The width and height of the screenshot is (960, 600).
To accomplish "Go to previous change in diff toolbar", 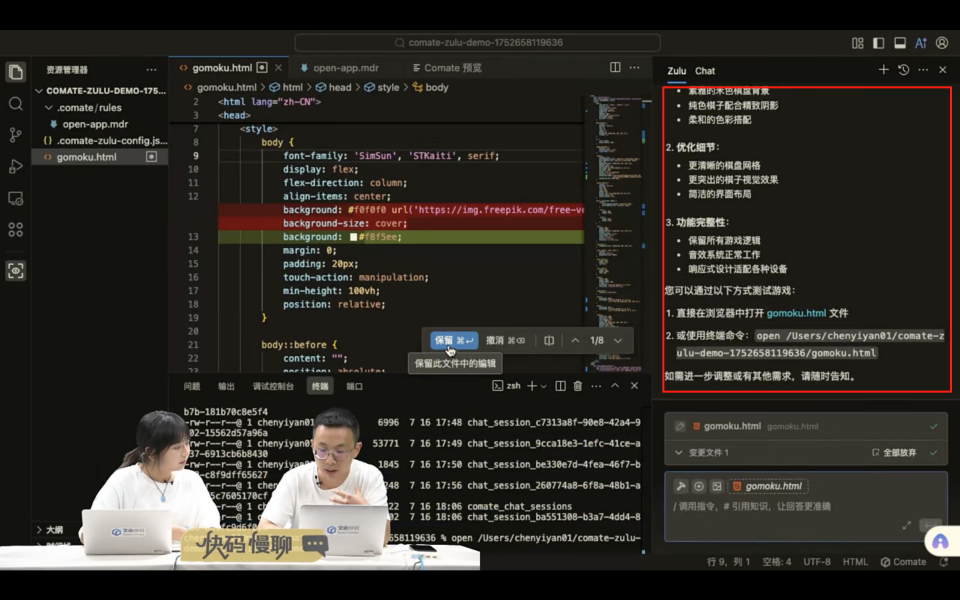I will (x=576, y=340).
